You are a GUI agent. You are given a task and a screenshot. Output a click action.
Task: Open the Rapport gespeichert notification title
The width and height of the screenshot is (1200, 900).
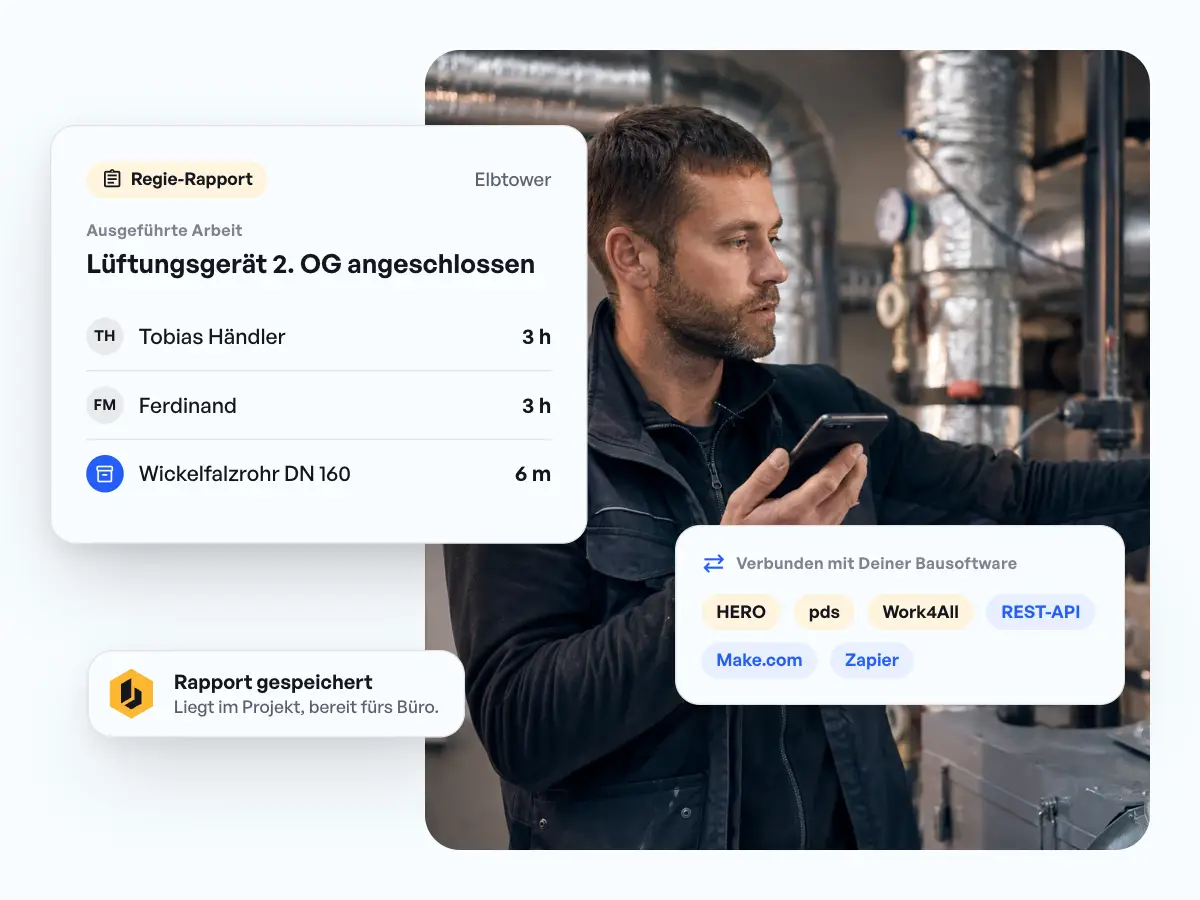click(273, 682)
